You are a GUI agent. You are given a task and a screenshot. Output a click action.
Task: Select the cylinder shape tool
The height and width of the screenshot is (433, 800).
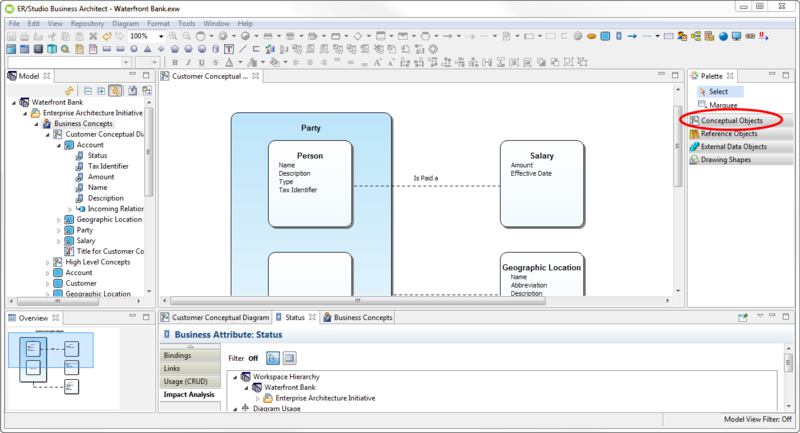(215, 49)
